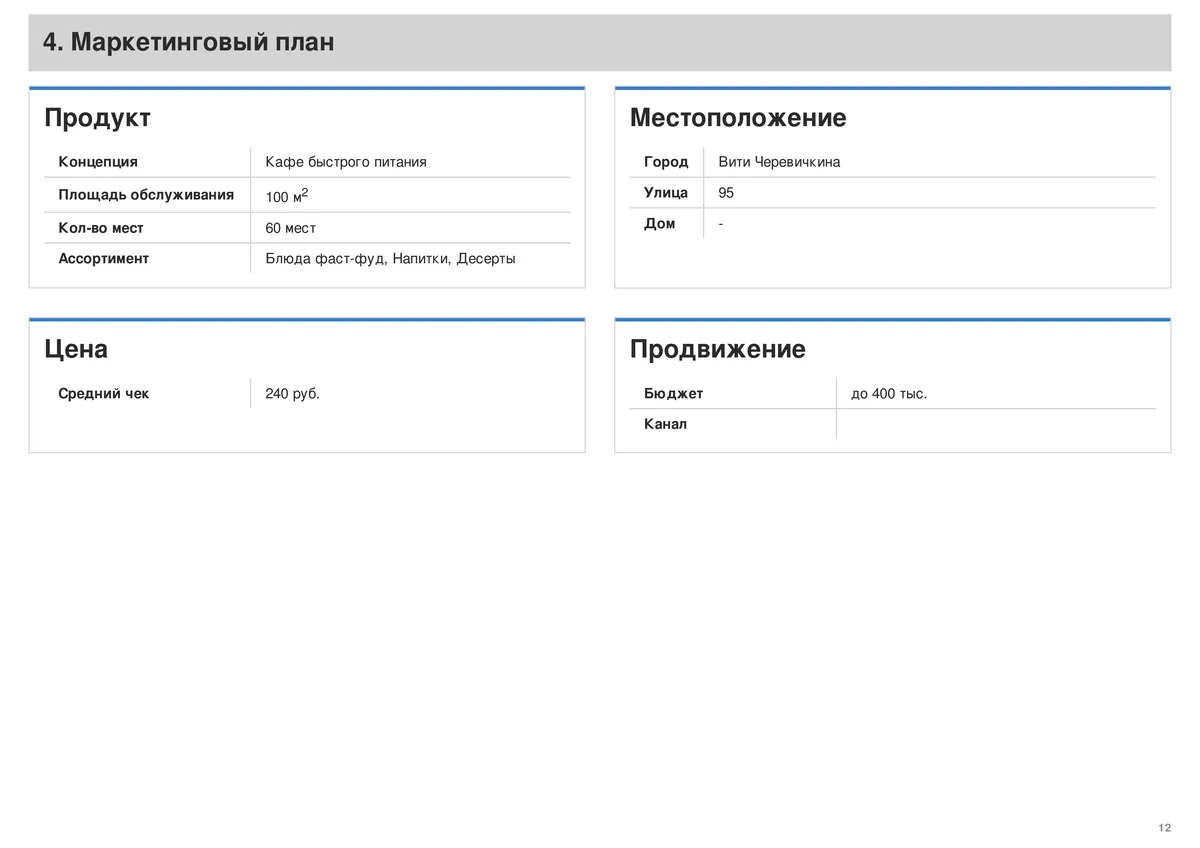Click the 'Концепция' row label

tap(98, 162)
